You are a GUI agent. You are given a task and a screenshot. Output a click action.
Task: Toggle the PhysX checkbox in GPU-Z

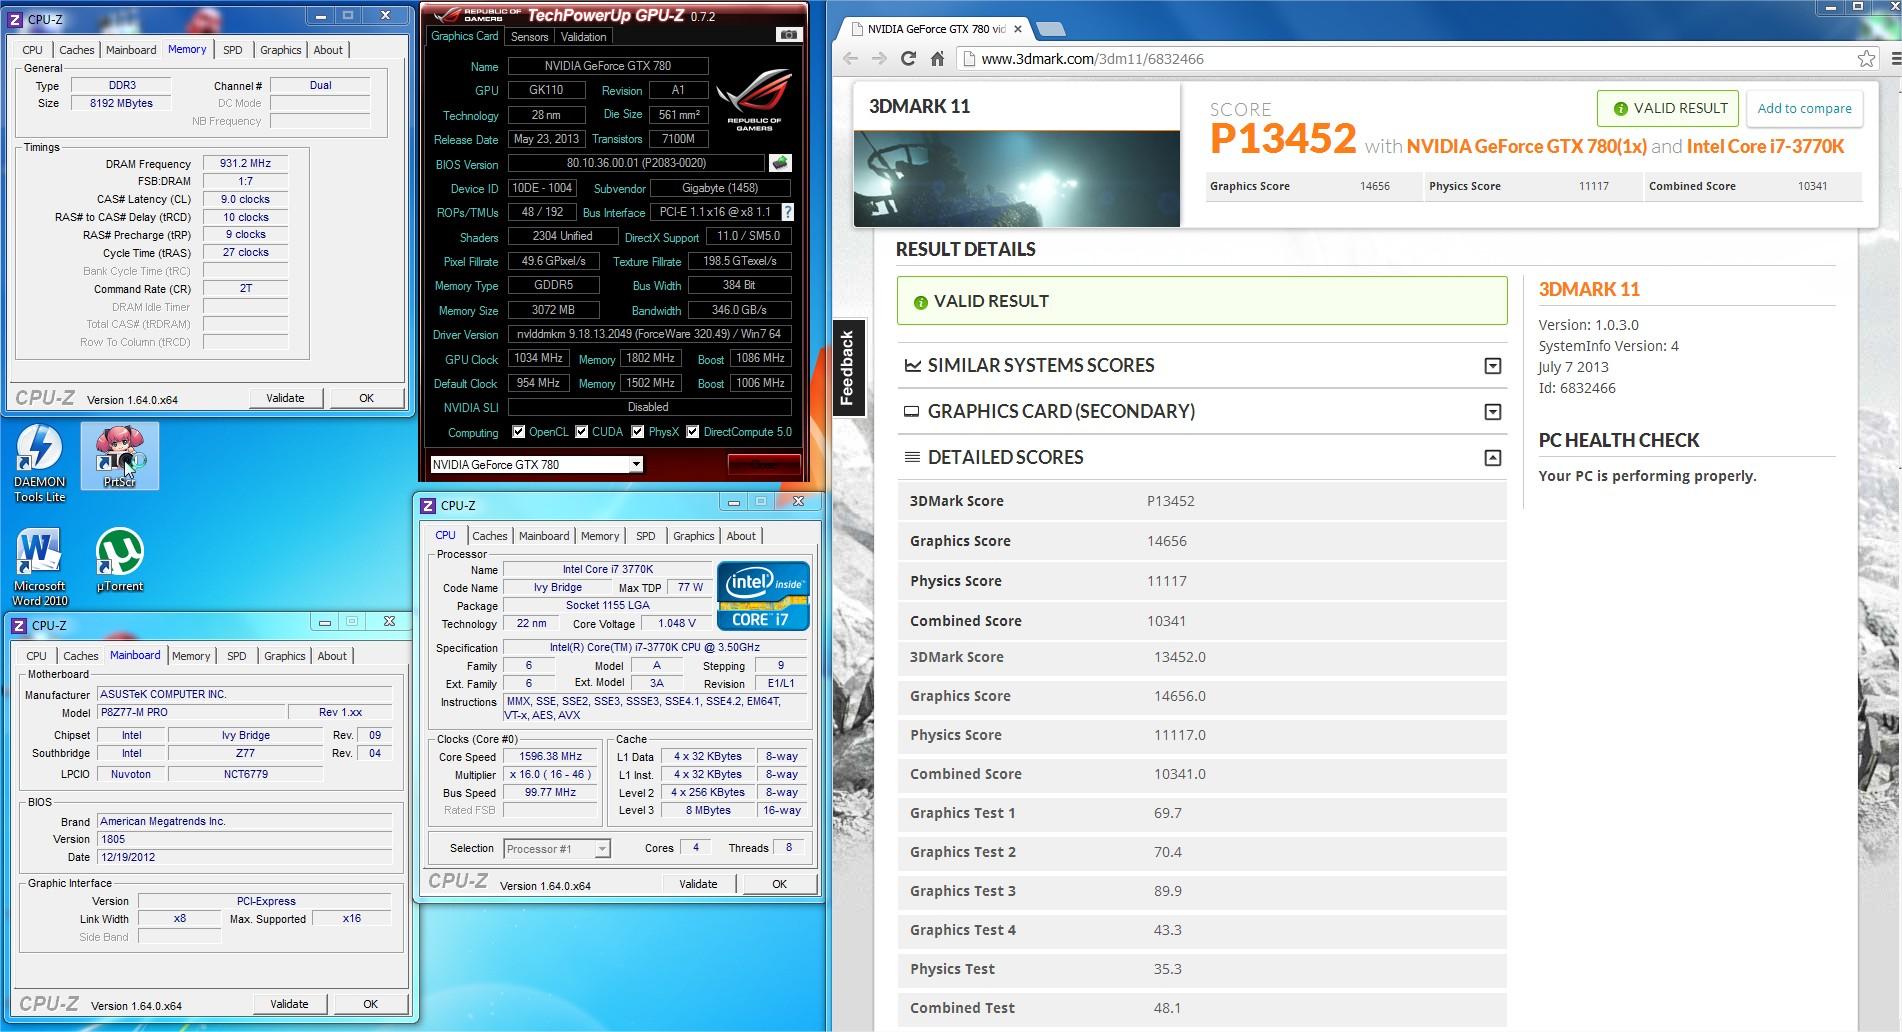[637, 432]
